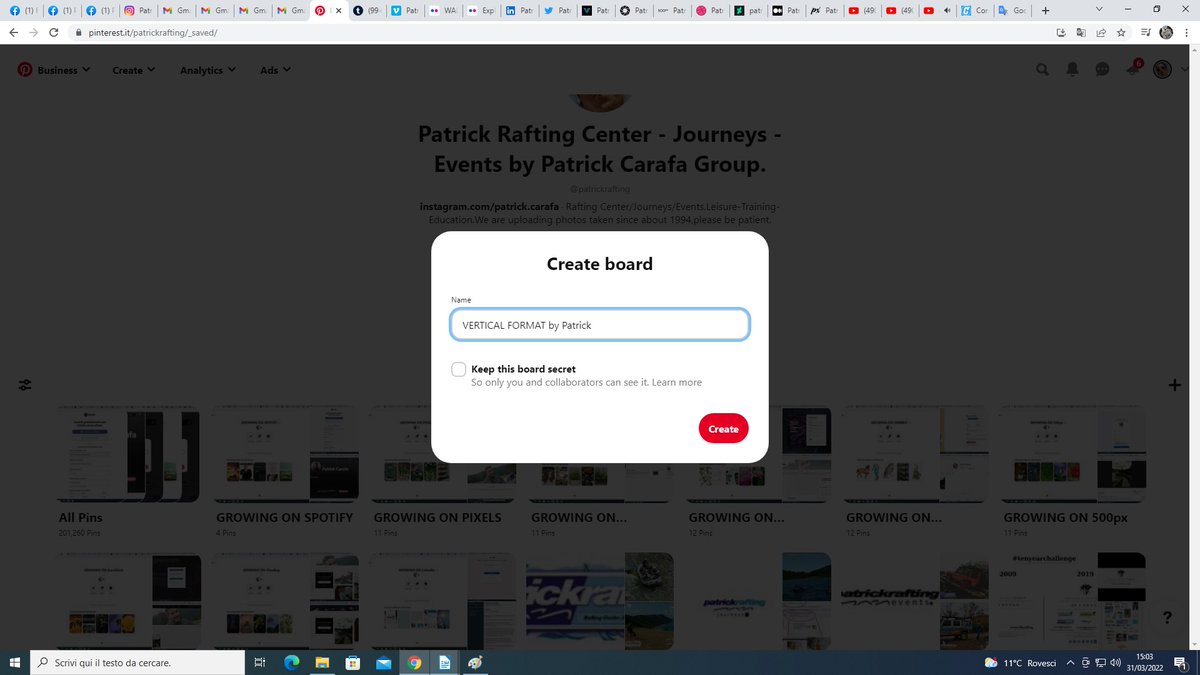Image resolution: width=1200 pixels, height=675 pixels.
Task: Click the share page icon in address bar
Action: [1101, 32]
